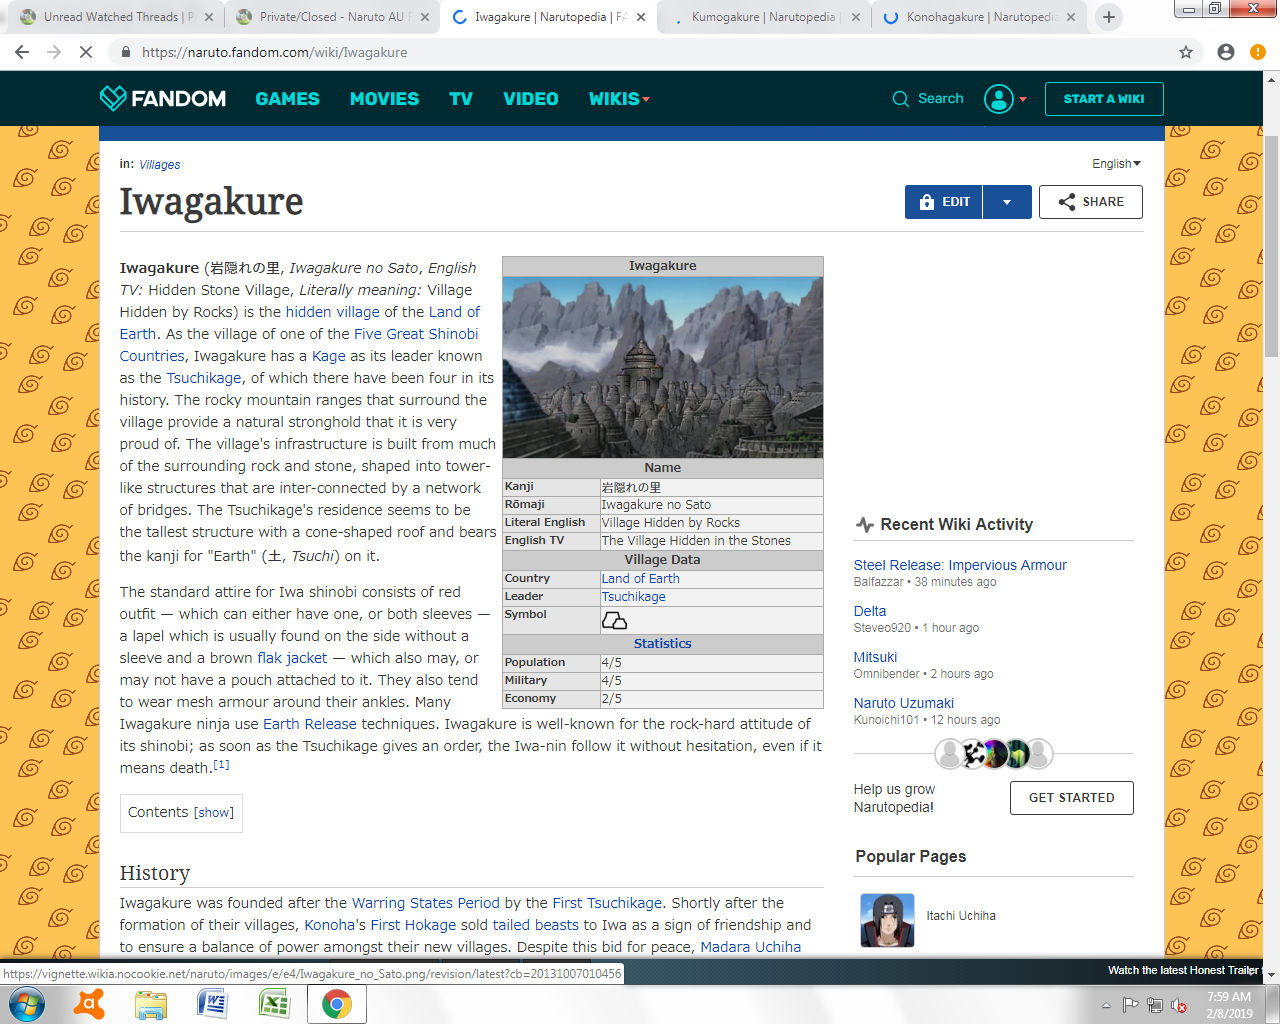Click Chrome icon in taskbar
This screenshot has height=1024, width=1280.
tap(336, 1004)
